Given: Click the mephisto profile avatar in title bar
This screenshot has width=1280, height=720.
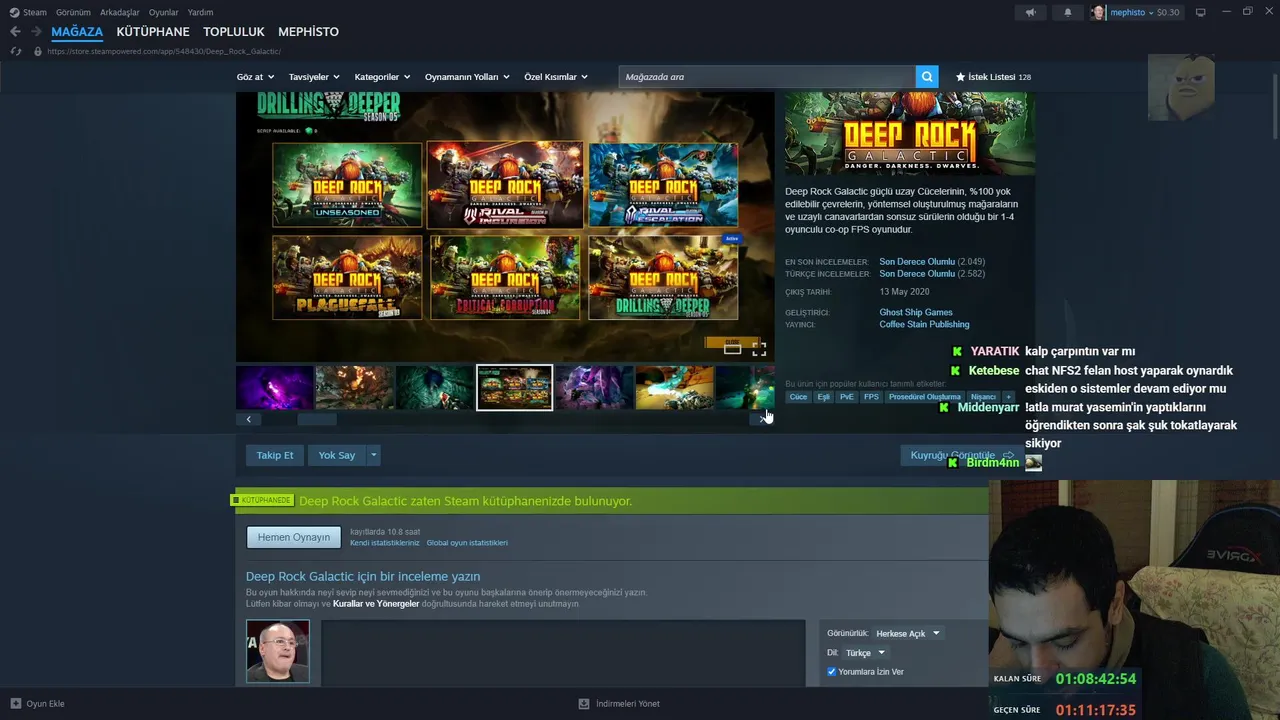Looking at the screenshot, I should 1098,12.
